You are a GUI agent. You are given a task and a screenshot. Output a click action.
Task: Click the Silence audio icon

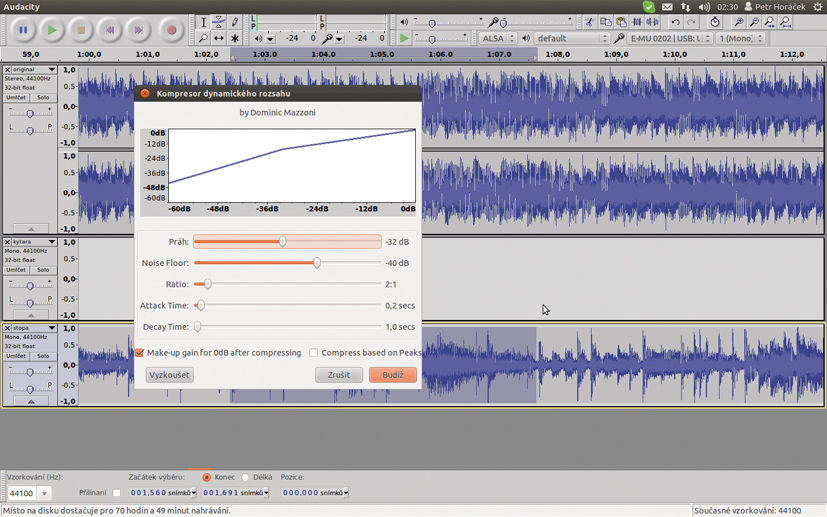(x=653, y=22)
